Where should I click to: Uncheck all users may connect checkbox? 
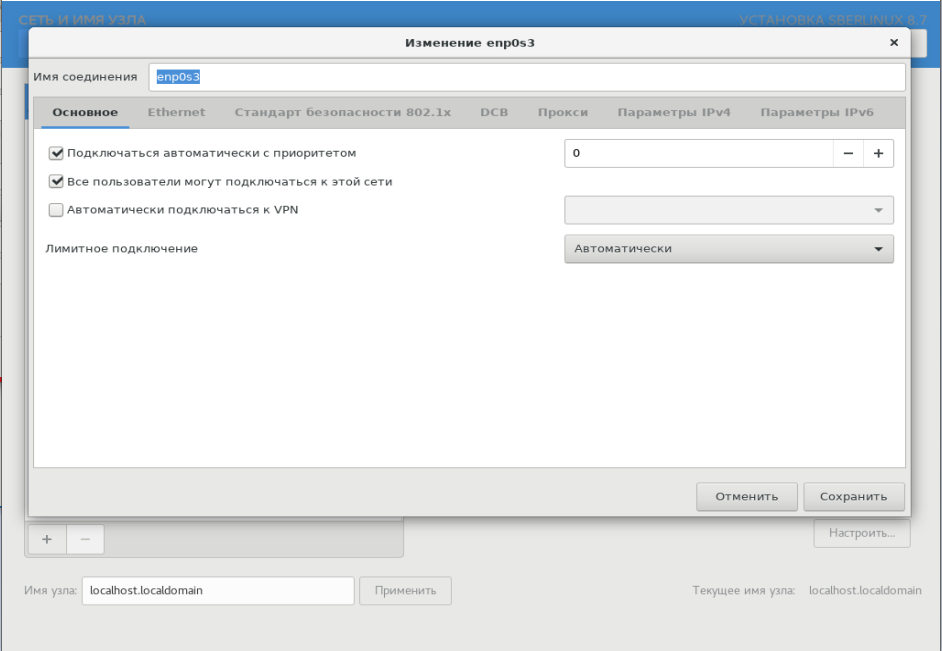(56, 182)
